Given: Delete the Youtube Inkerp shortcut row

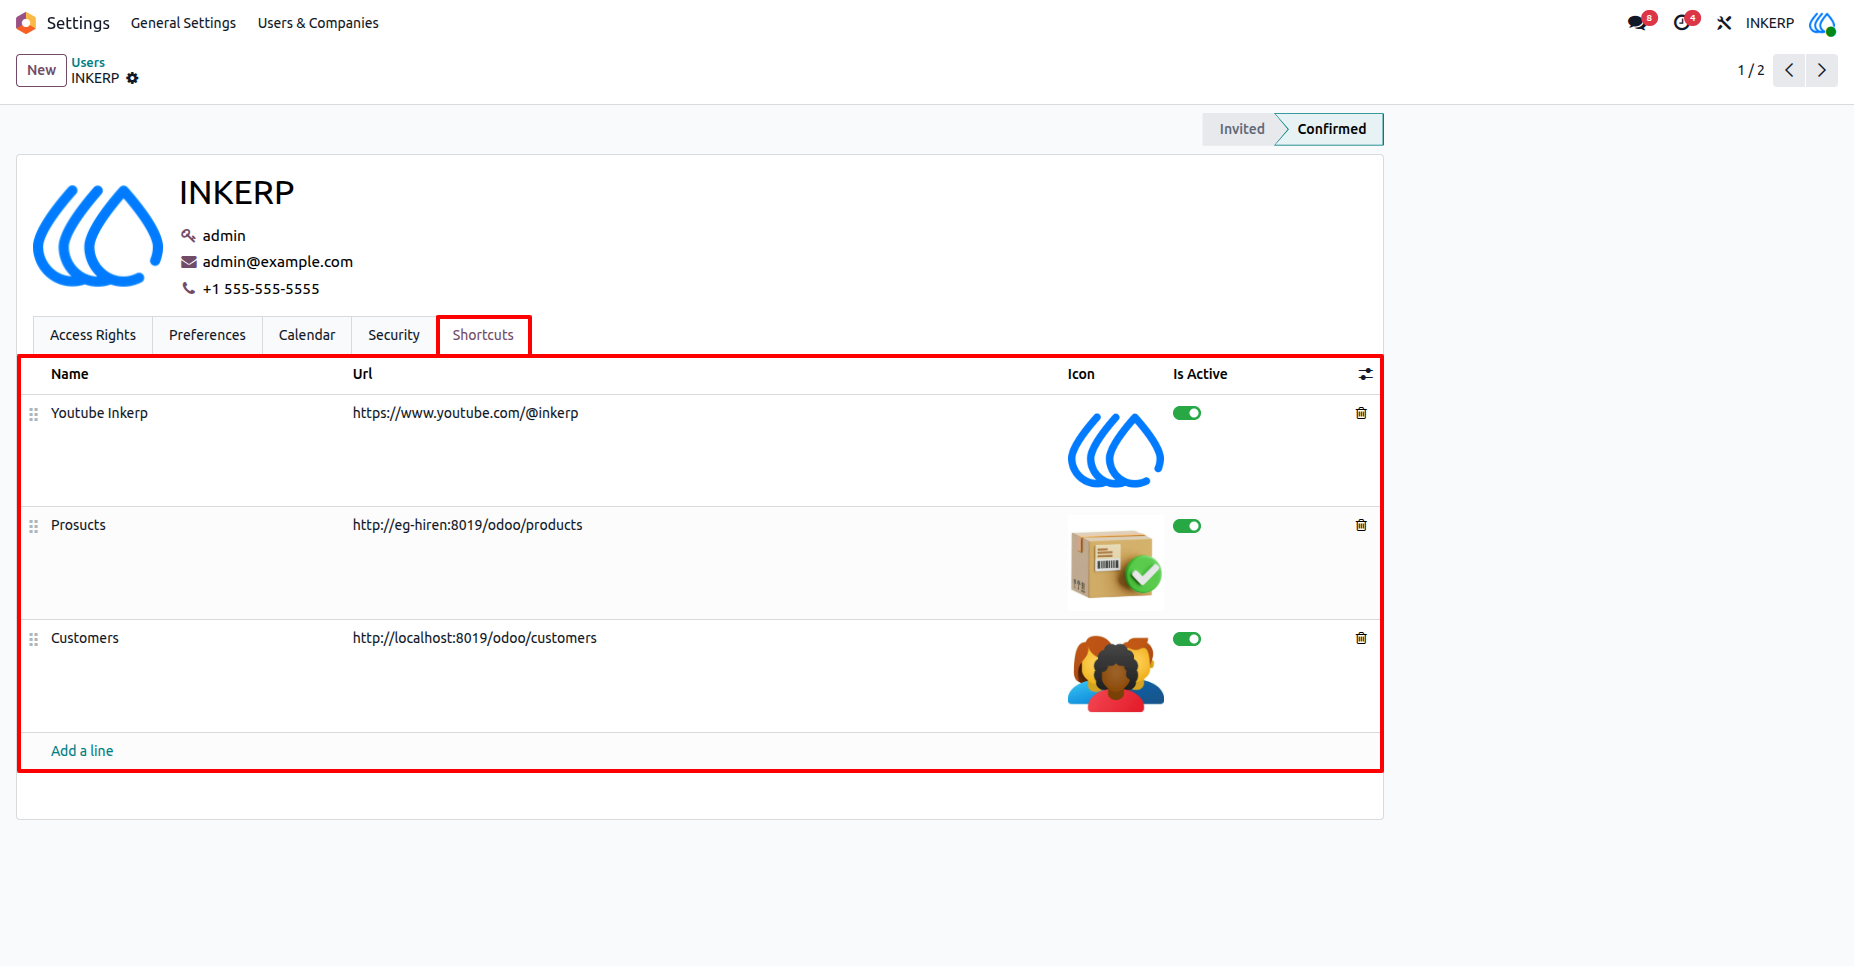Looking at the screenshot, I should (1361, 413).
